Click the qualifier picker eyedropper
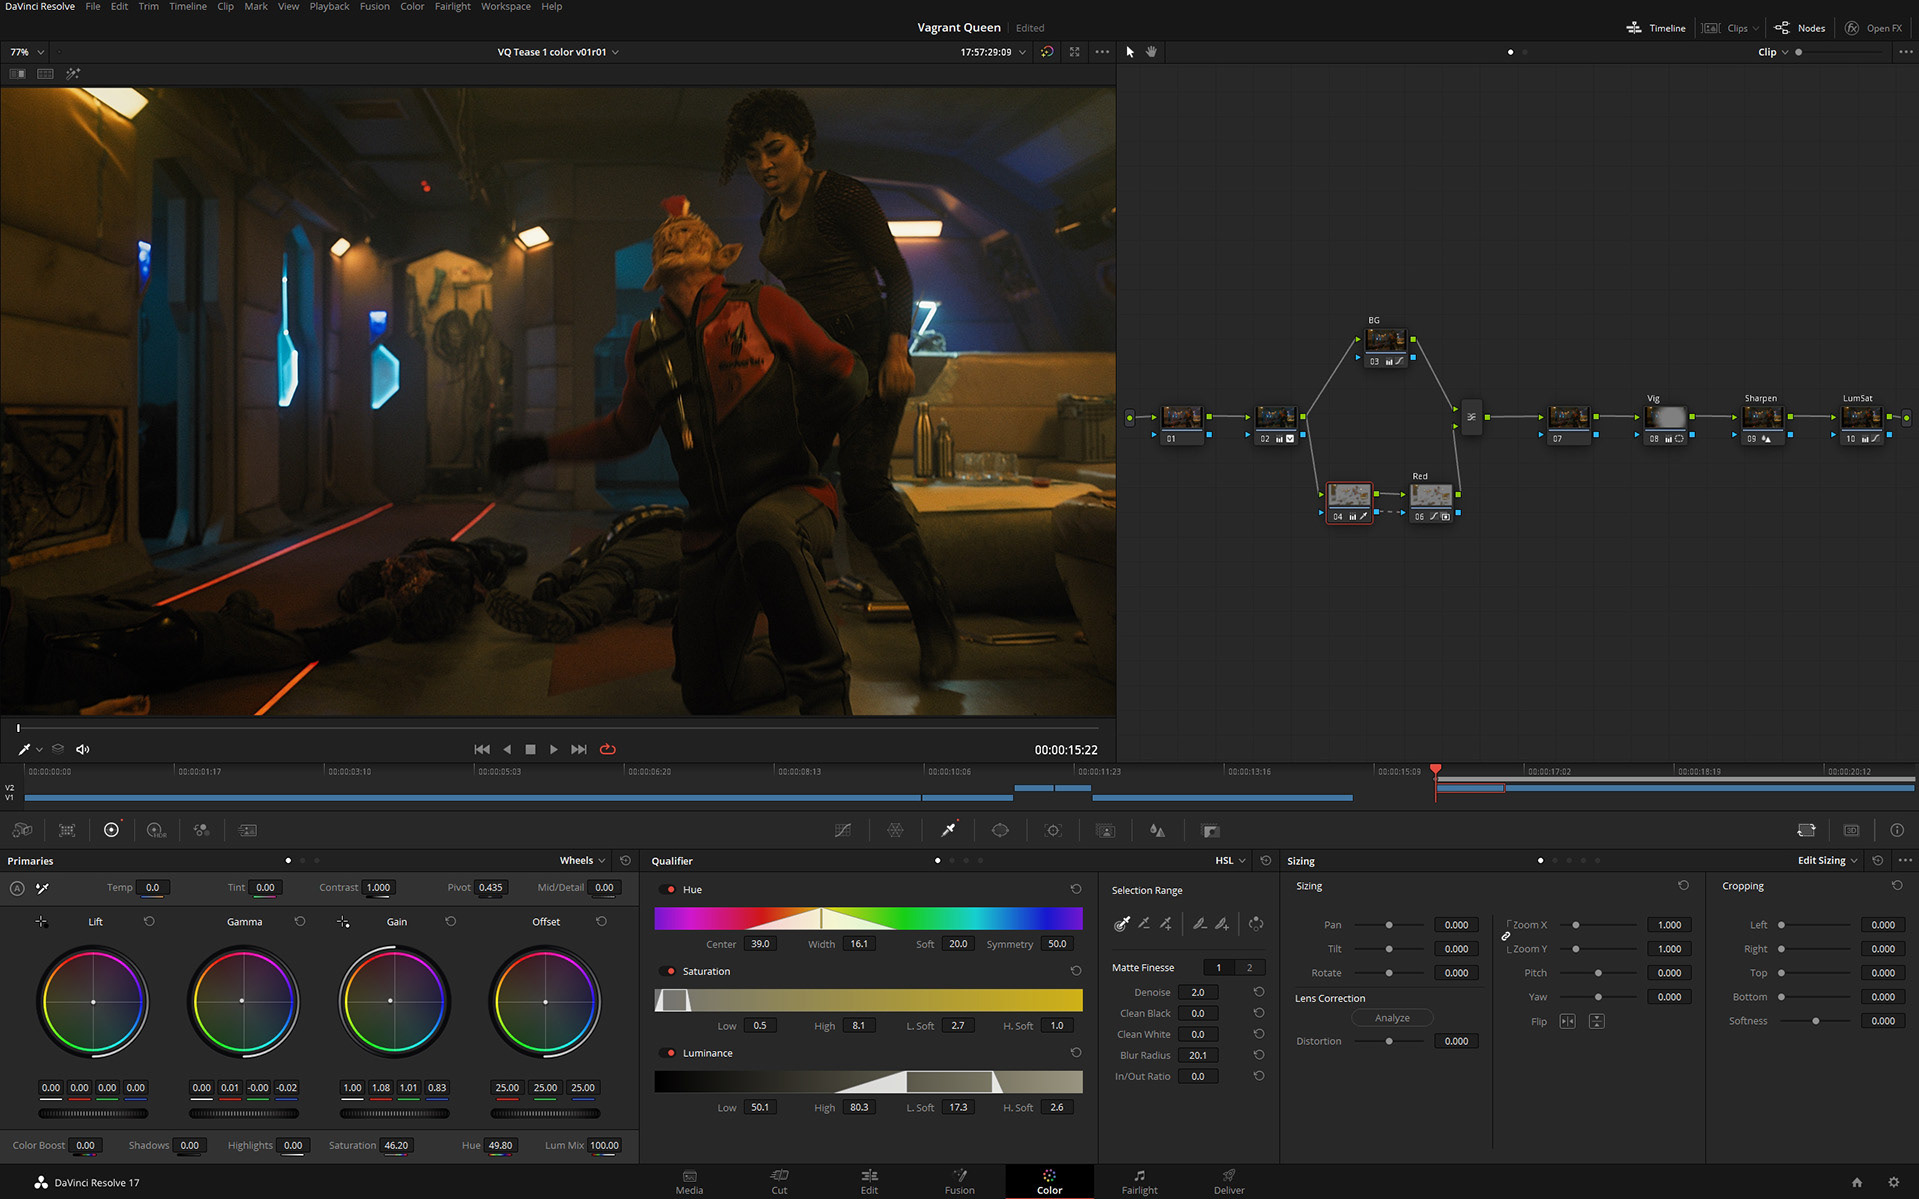This screenshot has width=1919, height=1199. (x=1122, y=924)
